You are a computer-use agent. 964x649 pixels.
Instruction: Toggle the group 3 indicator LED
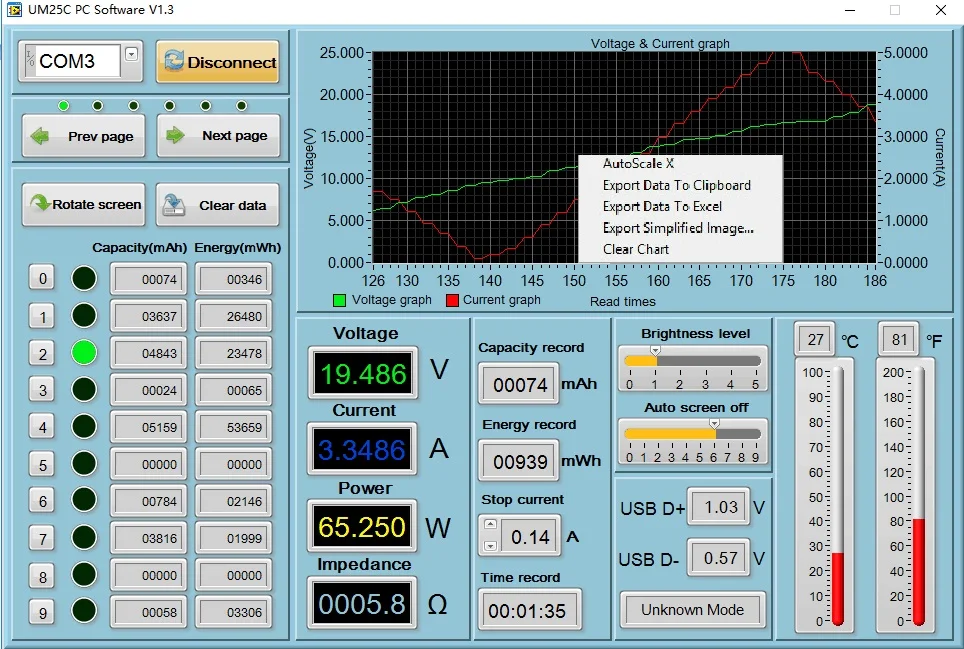click(84, 389)
